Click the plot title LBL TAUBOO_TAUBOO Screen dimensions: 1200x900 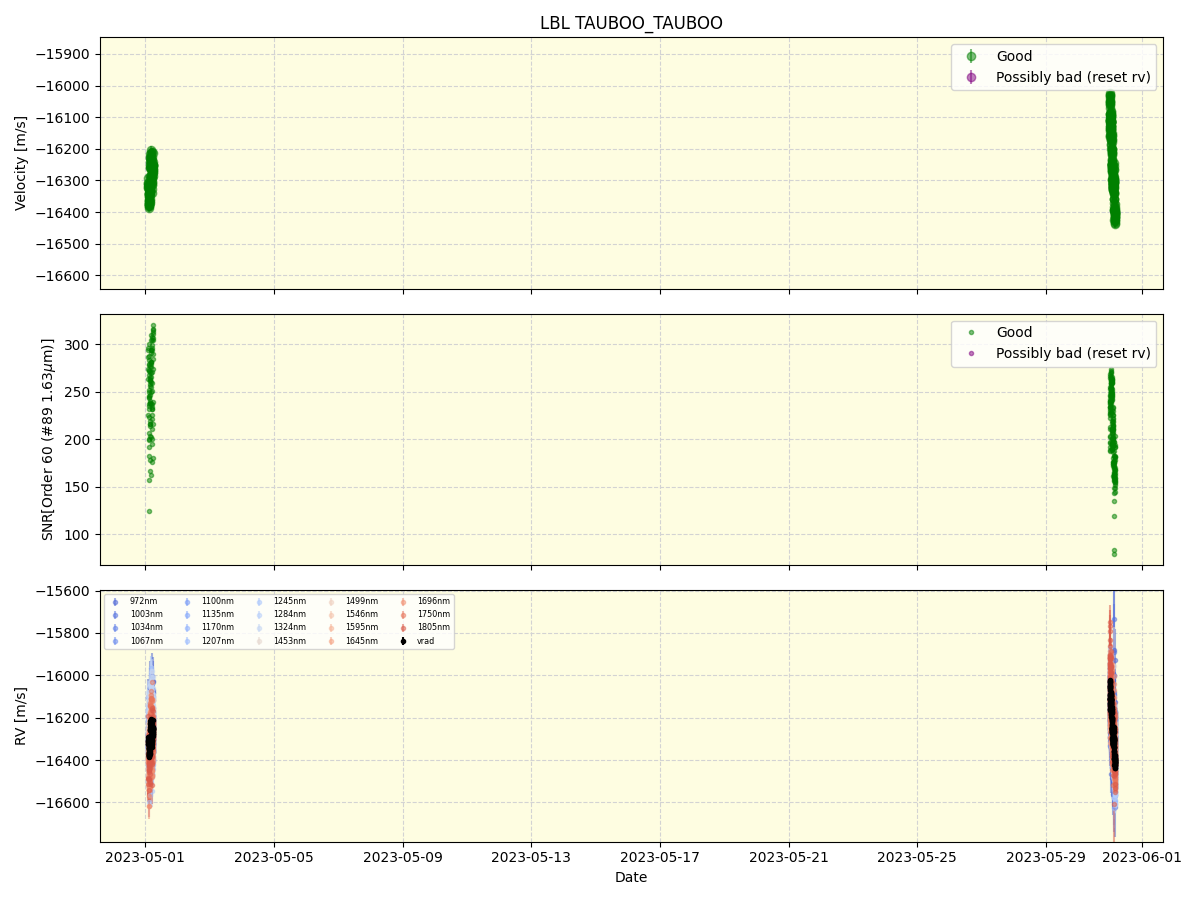pos(631,23)
